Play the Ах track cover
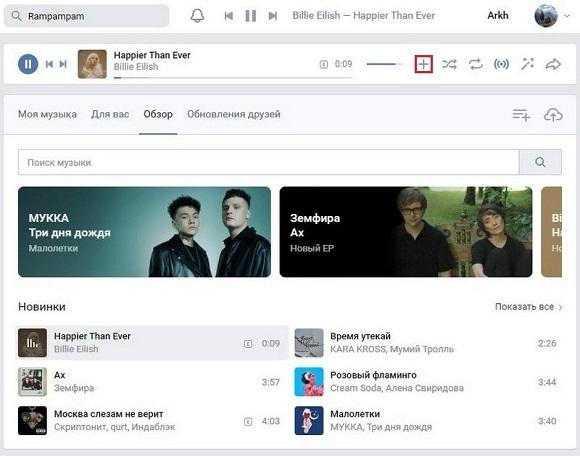The height and width of the screenshot is (456, 580). click(x=33, y=382)
